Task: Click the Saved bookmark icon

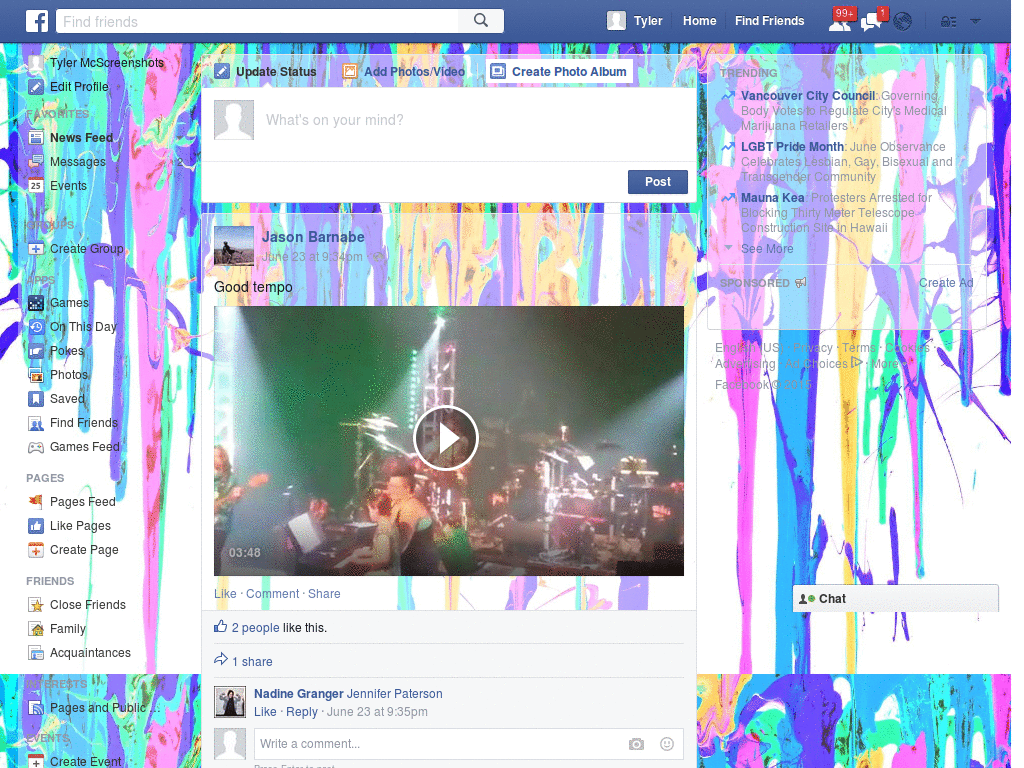Action: (x=36, y=399)
